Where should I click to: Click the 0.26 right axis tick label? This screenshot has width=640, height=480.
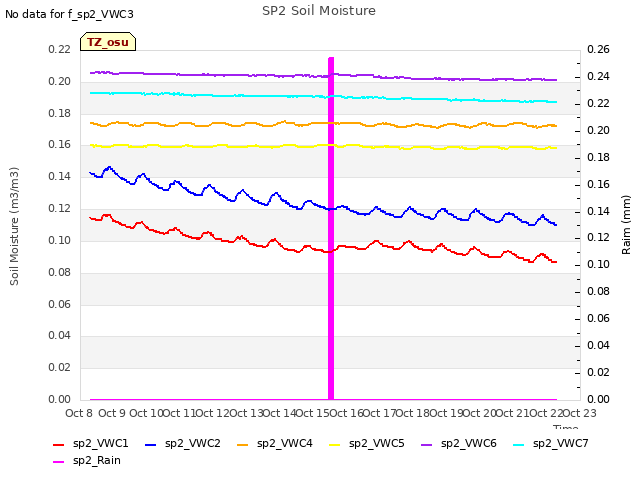(x=598, y=49)
